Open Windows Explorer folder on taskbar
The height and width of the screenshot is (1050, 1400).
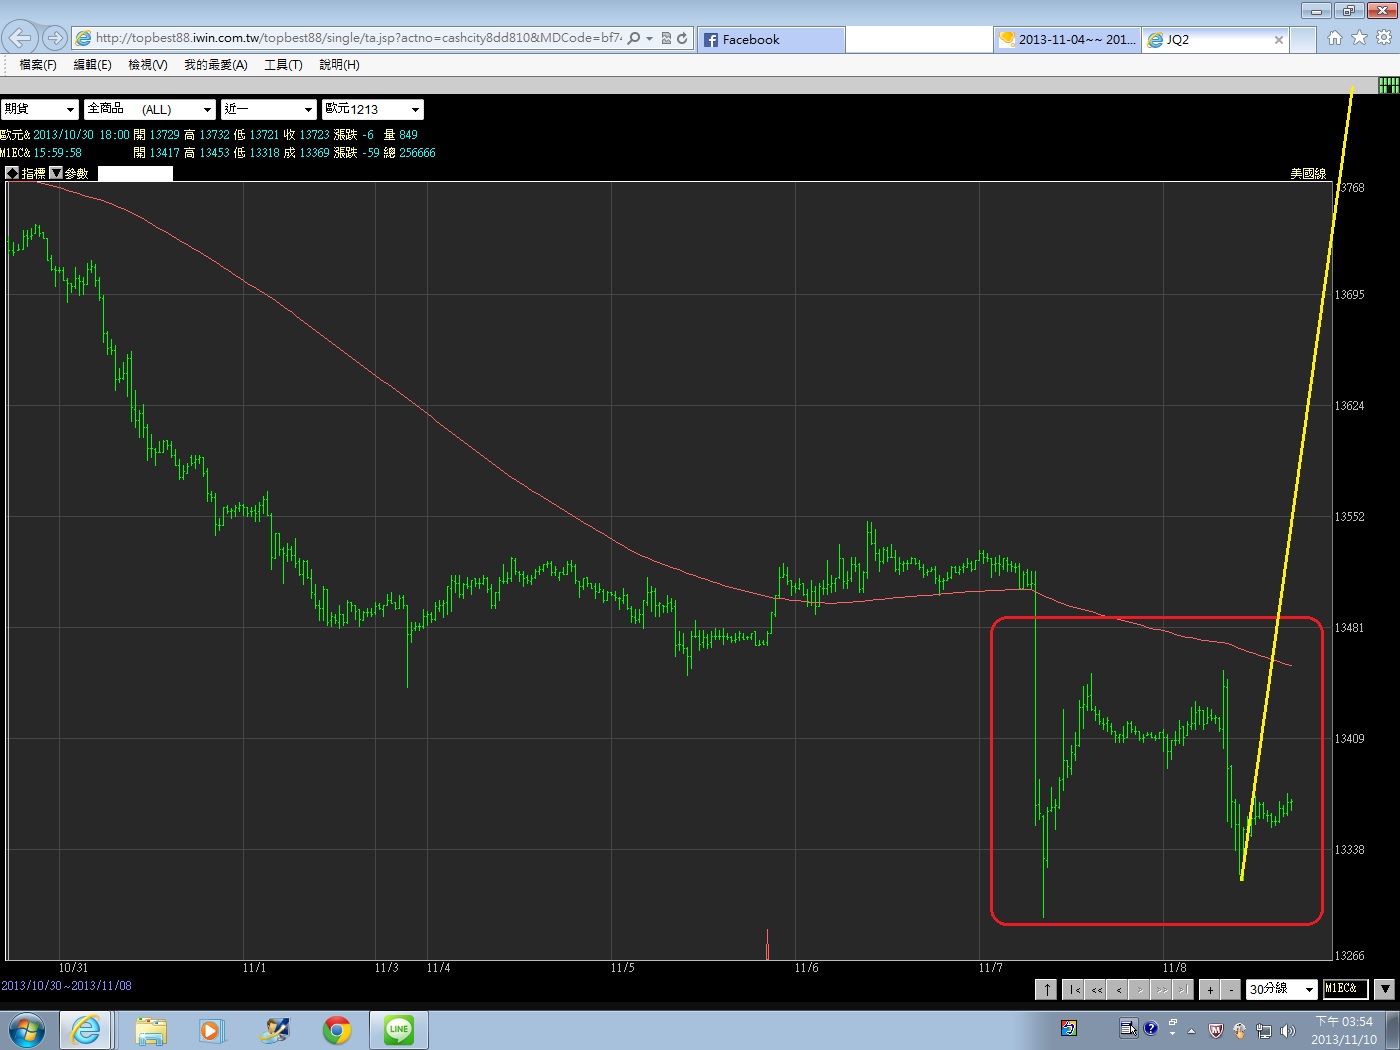(x=151, y=1030)
